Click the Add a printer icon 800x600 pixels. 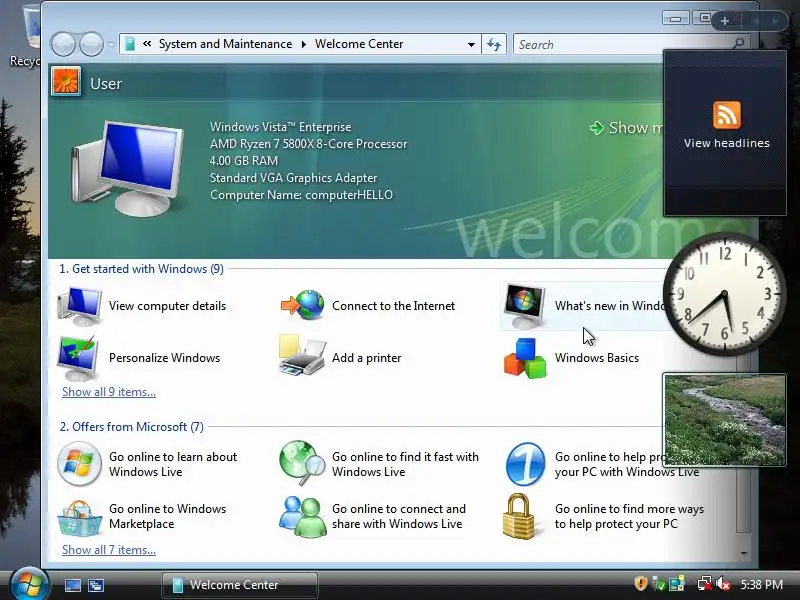pyautogui.click(x=302, y=355)
